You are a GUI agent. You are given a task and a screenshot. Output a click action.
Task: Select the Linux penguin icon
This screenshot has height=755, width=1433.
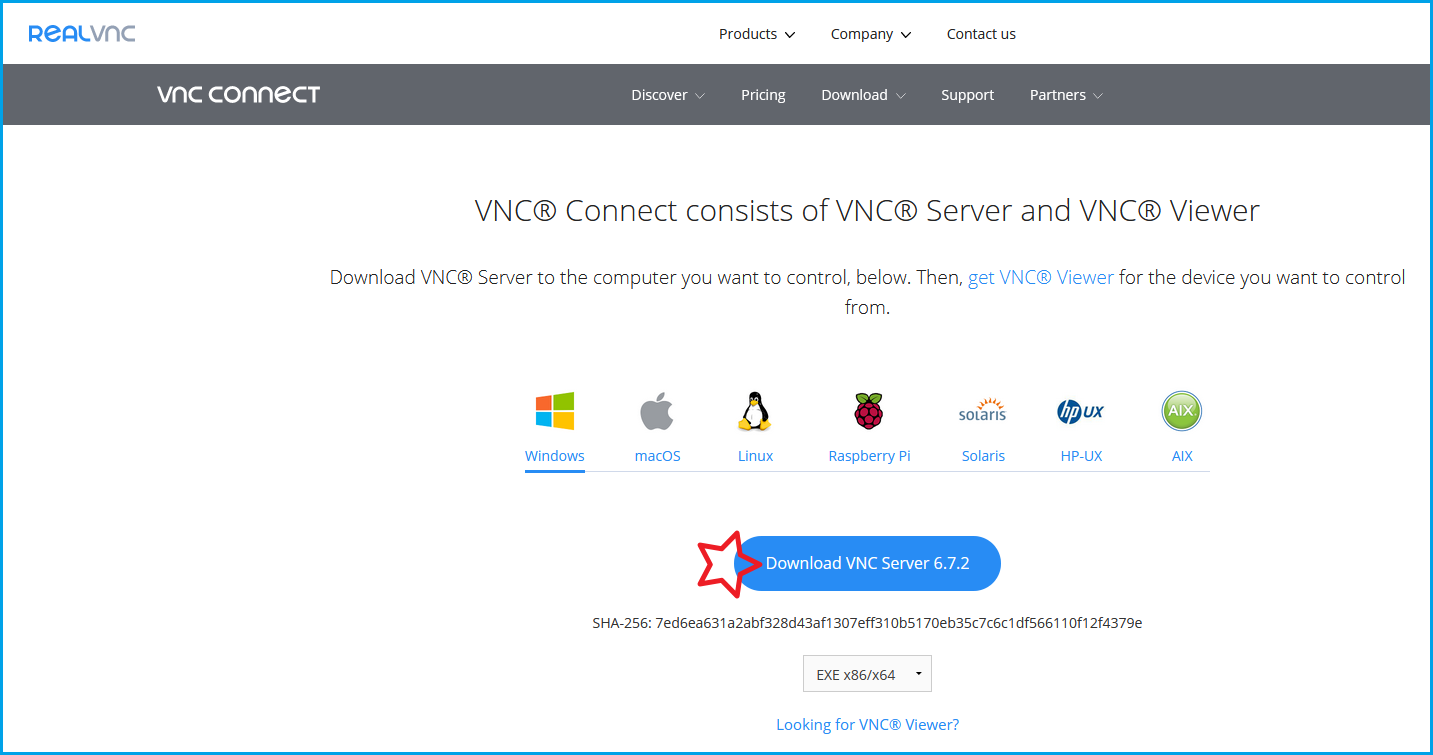pos(755,411)
